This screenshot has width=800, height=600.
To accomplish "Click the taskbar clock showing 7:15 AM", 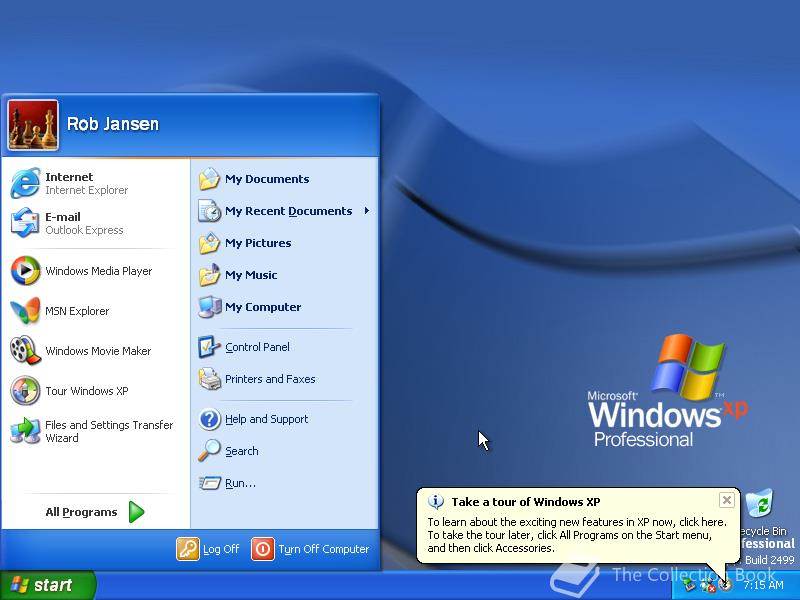I will click(x=763, y=585).
